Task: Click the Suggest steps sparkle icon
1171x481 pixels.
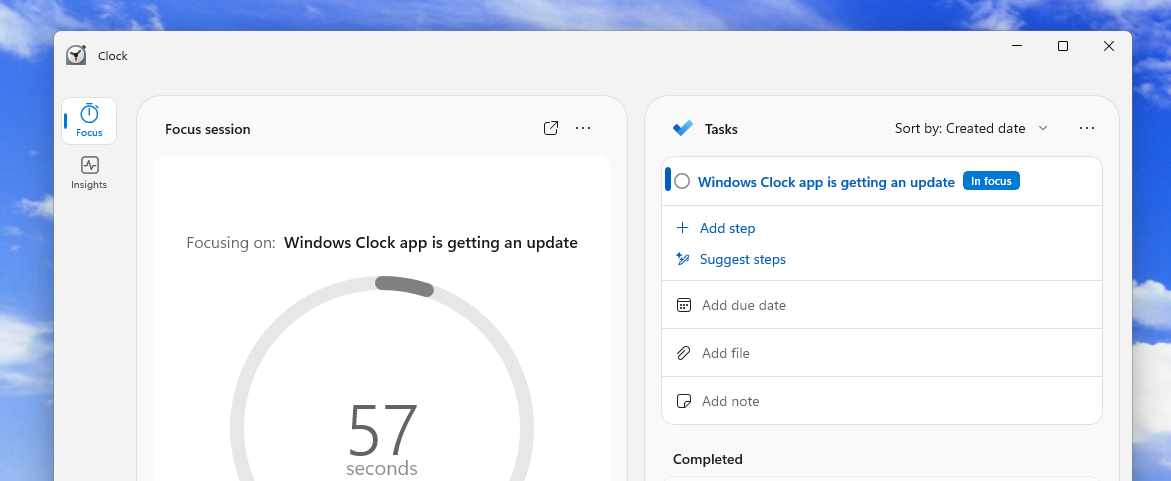Action: [683, 259]
